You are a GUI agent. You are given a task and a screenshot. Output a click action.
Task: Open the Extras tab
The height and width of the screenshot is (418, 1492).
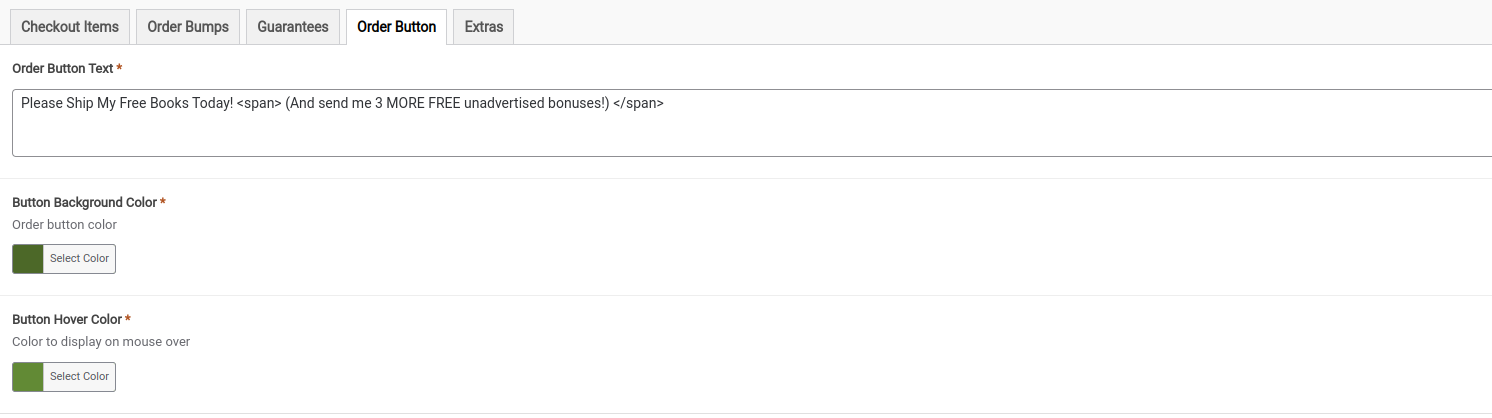tap(483, 27)
